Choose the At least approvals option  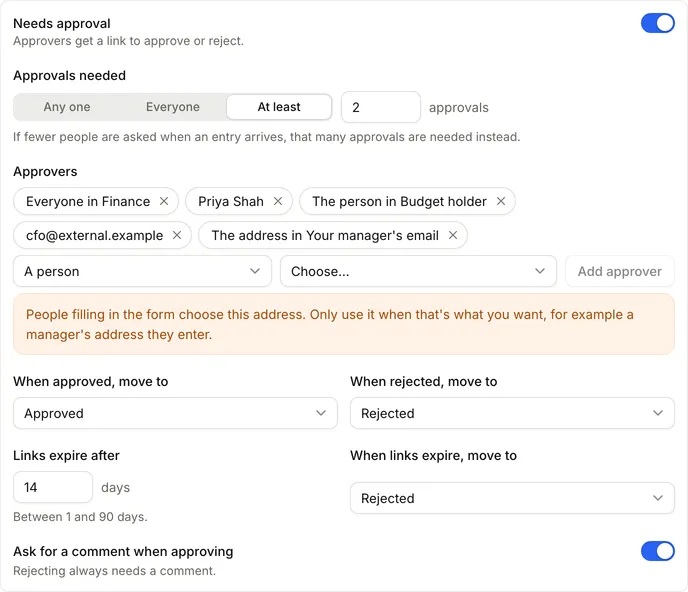[279, 107]
